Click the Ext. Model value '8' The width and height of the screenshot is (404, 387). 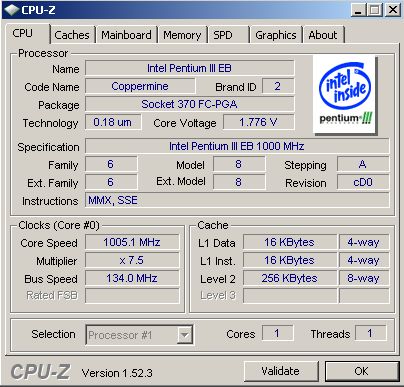click(x=239, y=182)
